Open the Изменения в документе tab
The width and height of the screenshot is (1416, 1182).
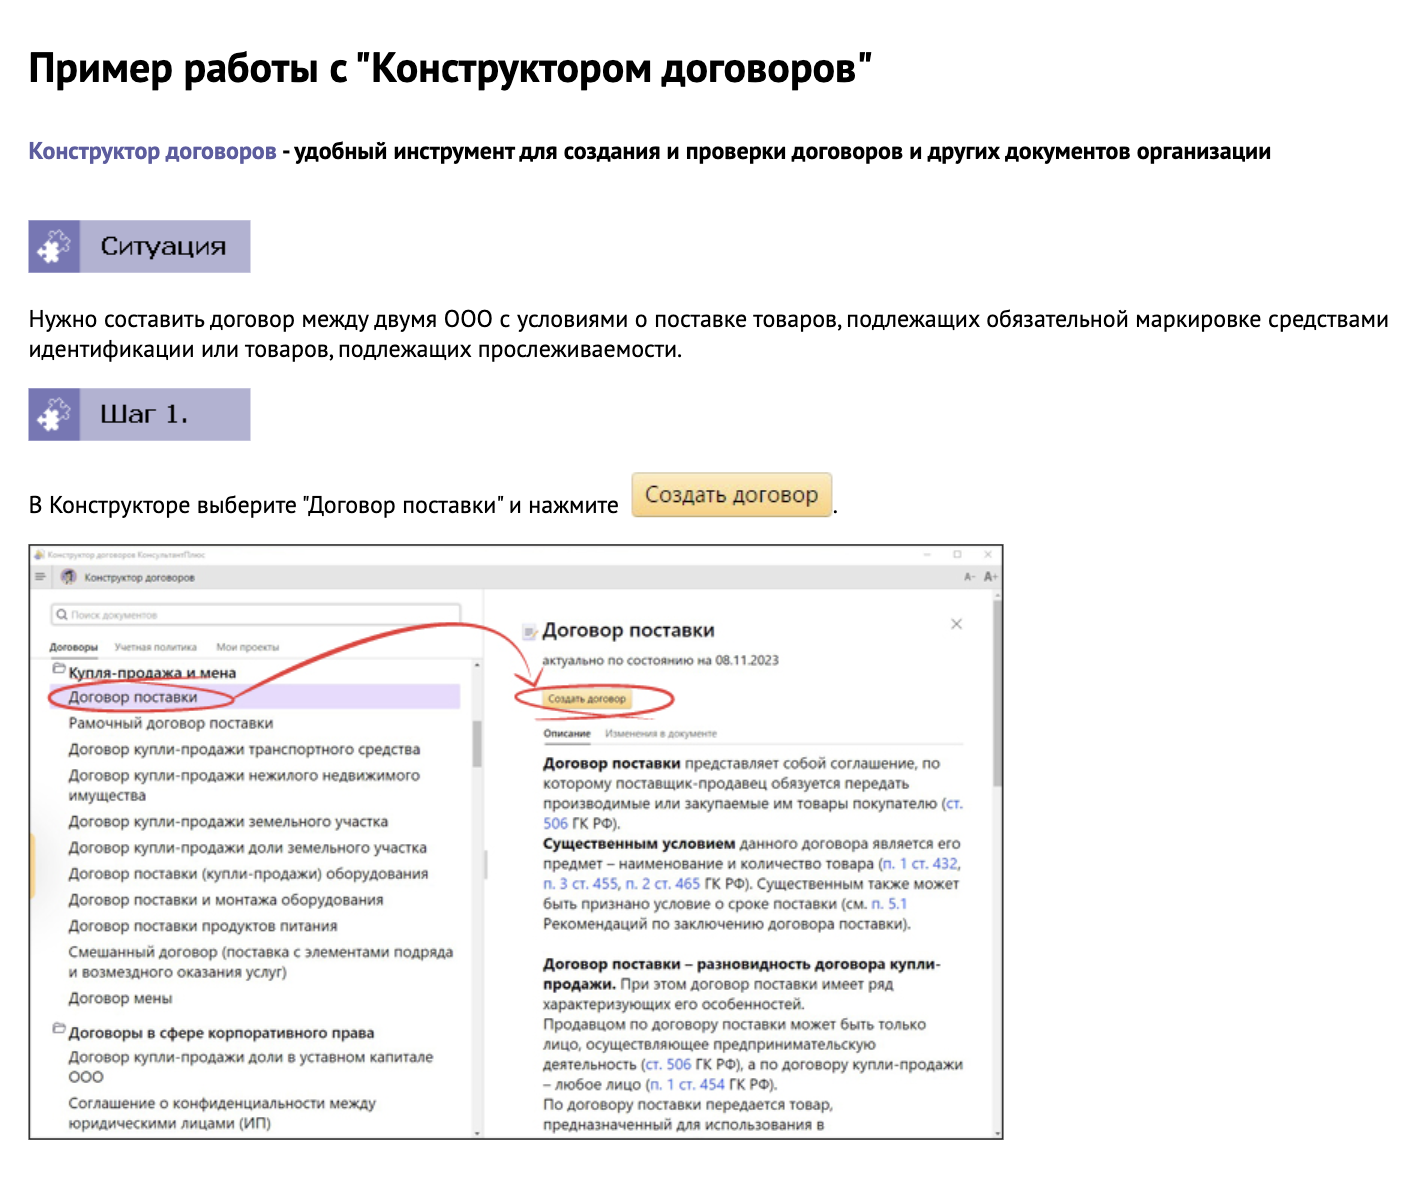pyautogui.click(x=661, y=733)
